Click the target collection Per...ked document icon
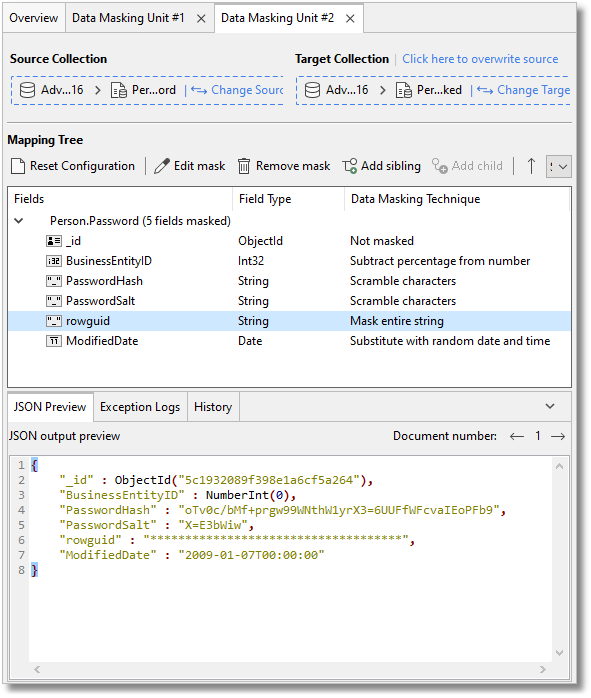 point(404,90)
